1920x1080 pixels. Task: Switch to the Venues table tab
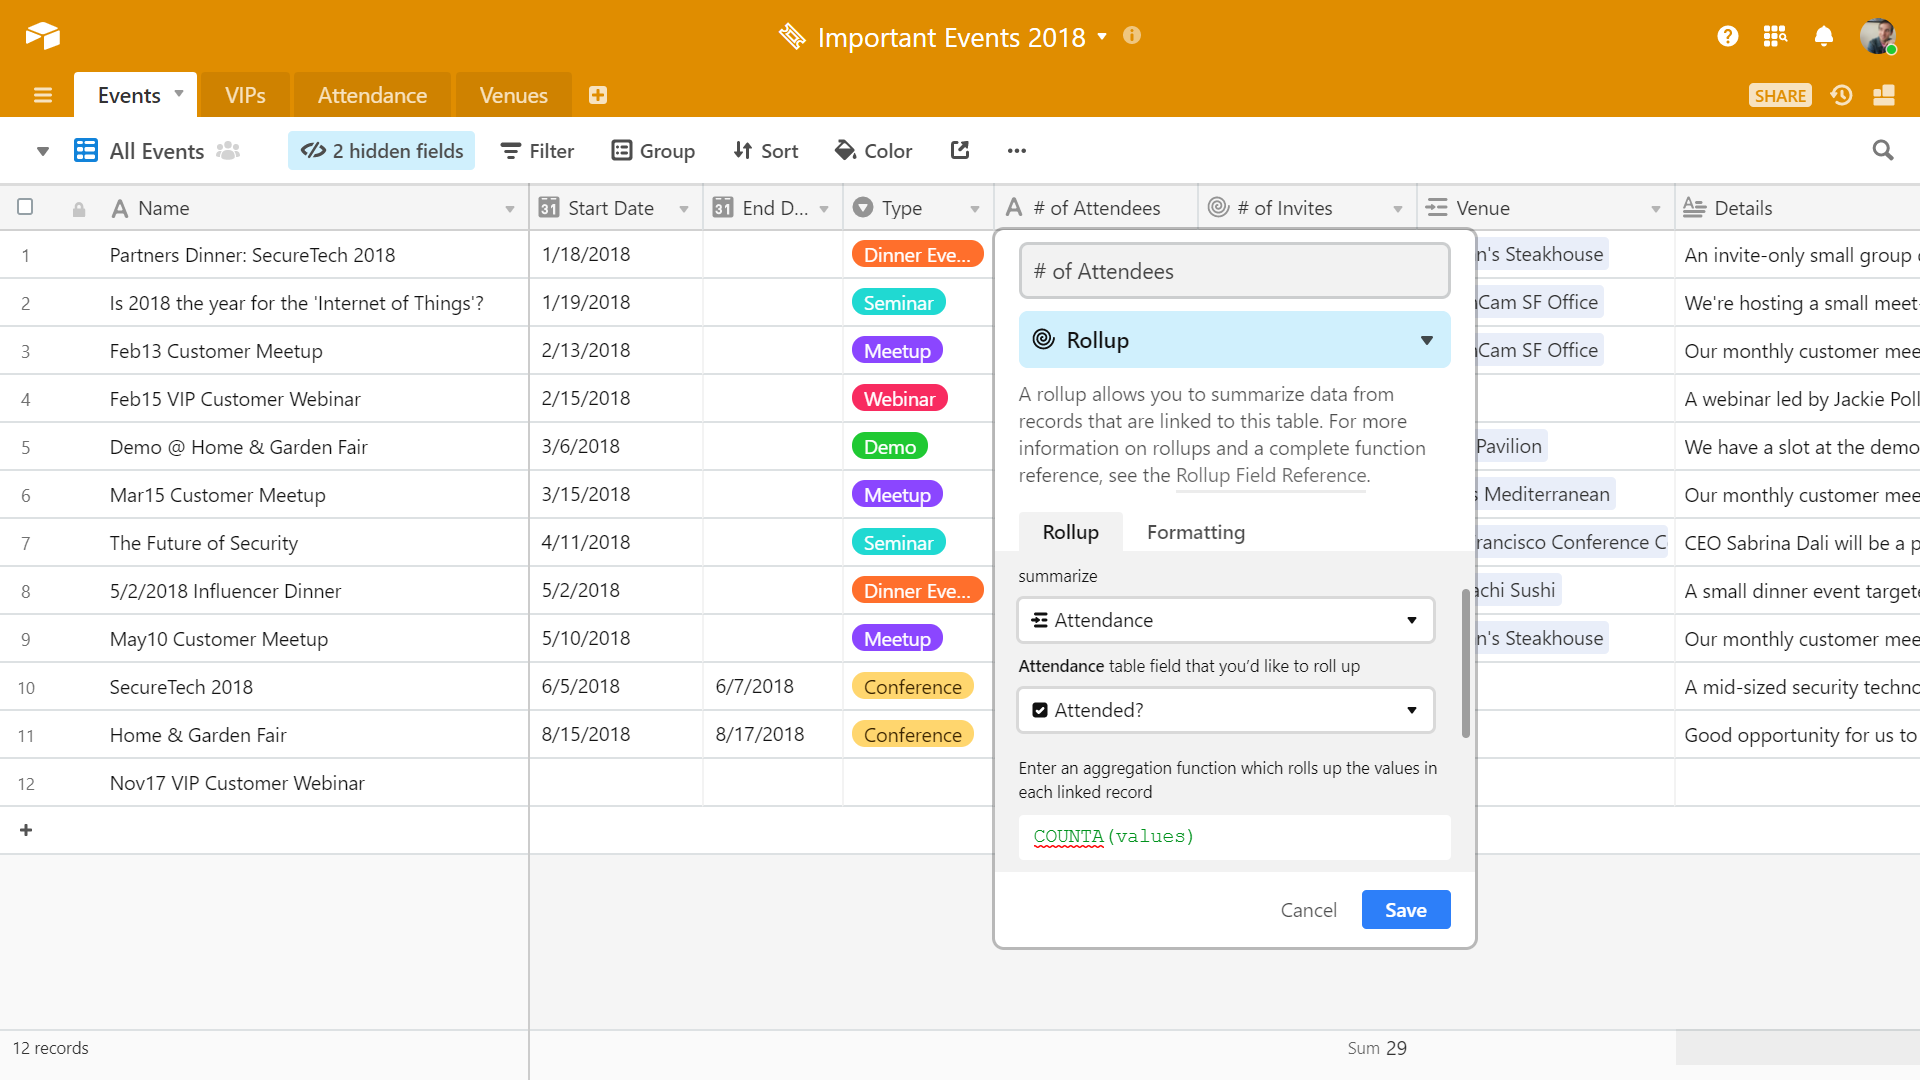point(513,95)
